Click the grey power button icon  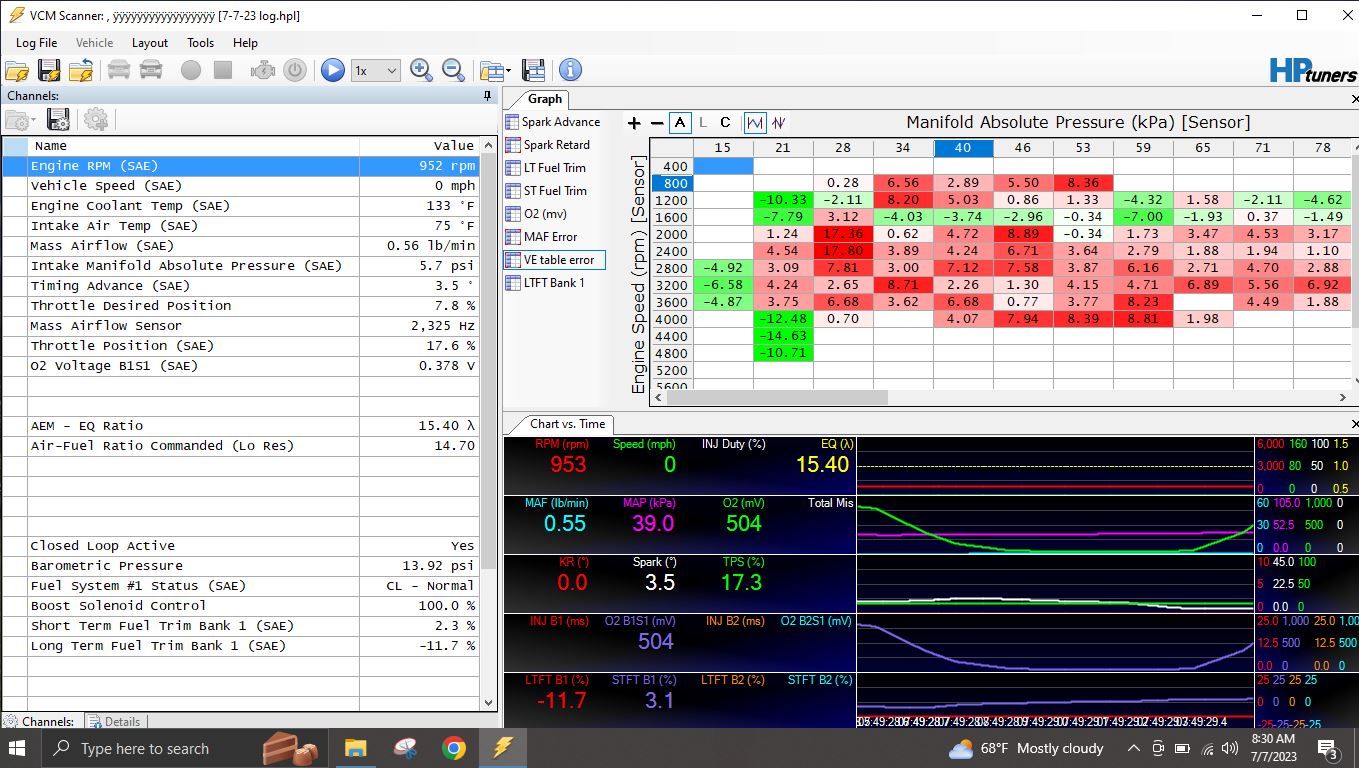[294, 70]
